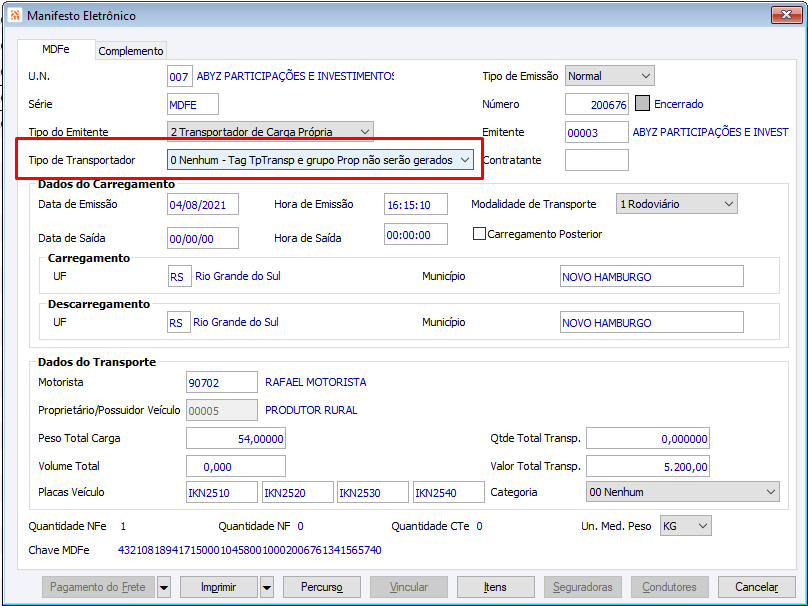This screenshot has width=808, height=606.
Task: Click the Hora de Emissão field
Action: coord(416,204)
